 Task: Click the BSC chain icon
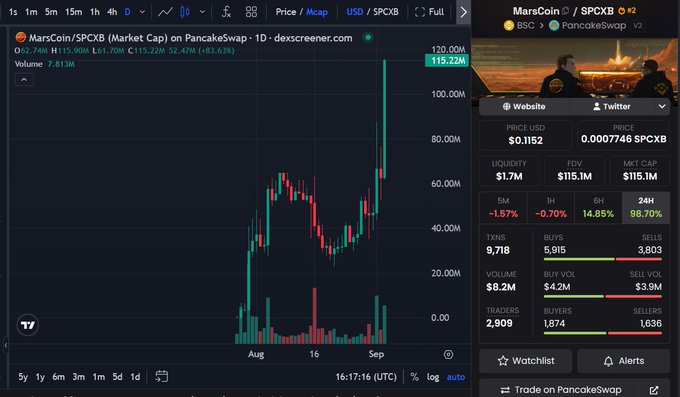(509, 26)
